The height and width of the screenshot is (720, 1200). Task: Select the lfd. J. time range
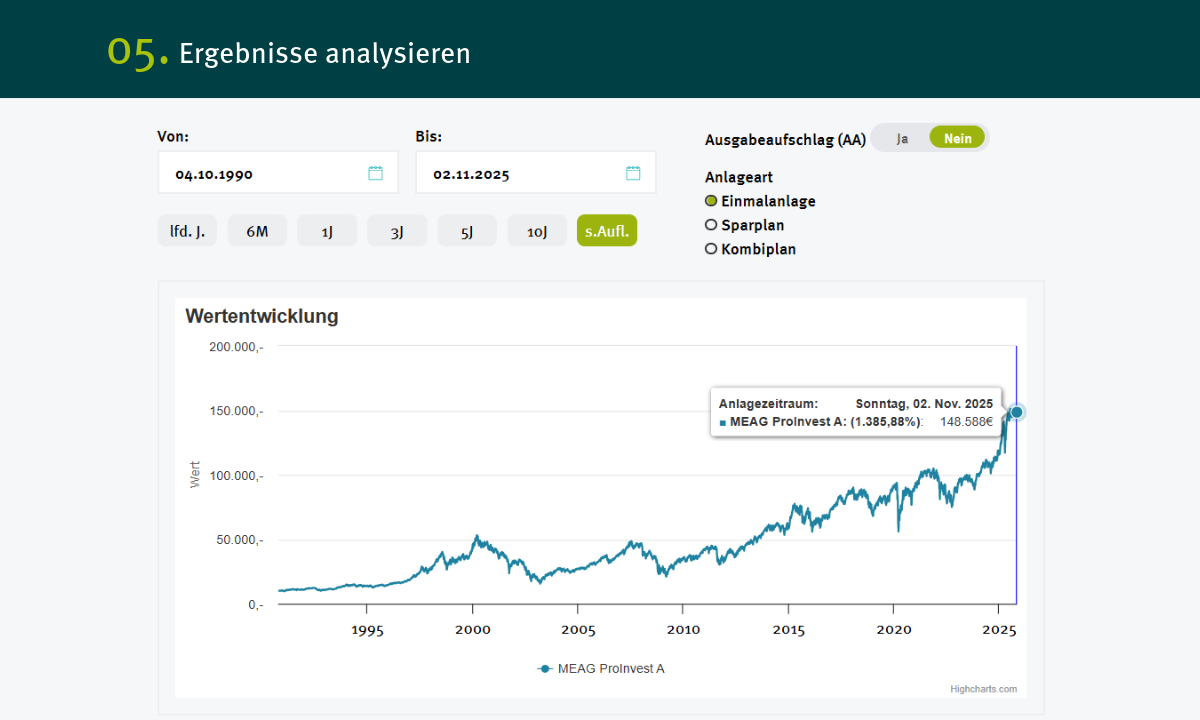click(x=187, y=231)
